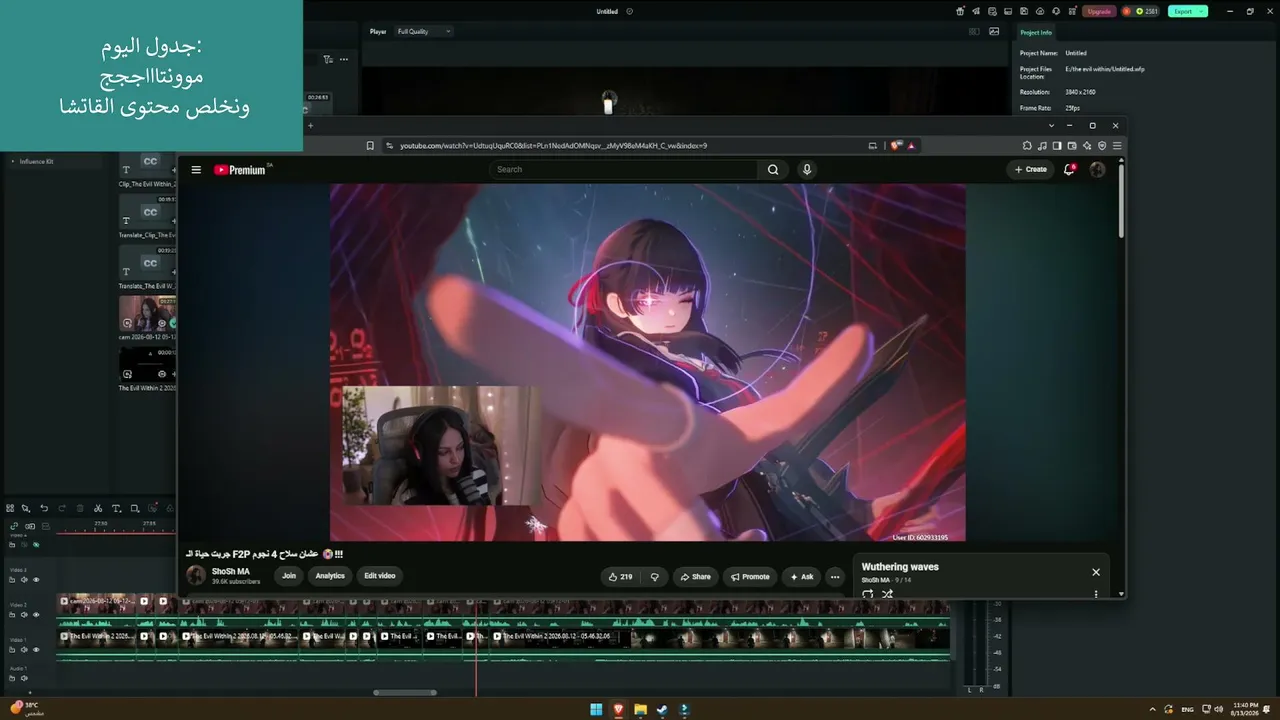This screenshot has height=720, width=1280.
Task: Show the hidden Video 4 track
Action: (36, 545)
